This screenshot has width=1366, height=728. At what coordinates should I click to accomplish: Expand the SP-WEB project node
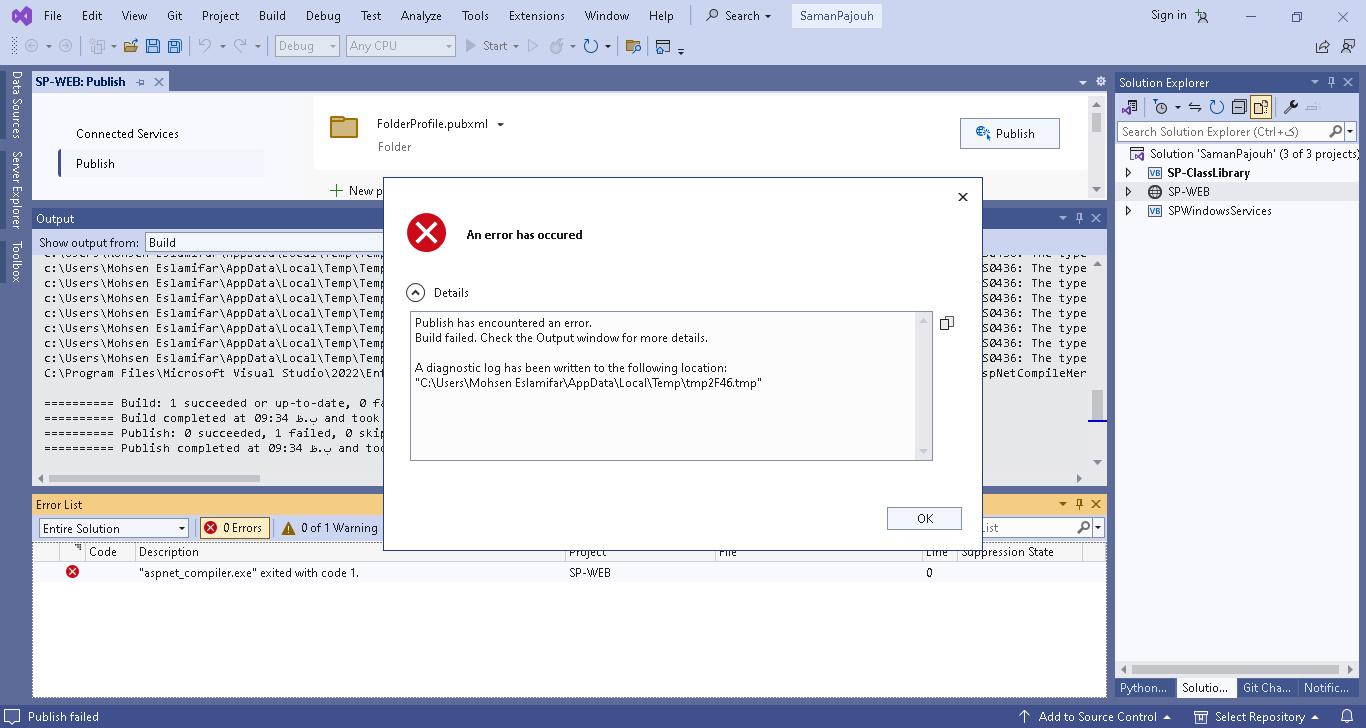[1129, 192]
